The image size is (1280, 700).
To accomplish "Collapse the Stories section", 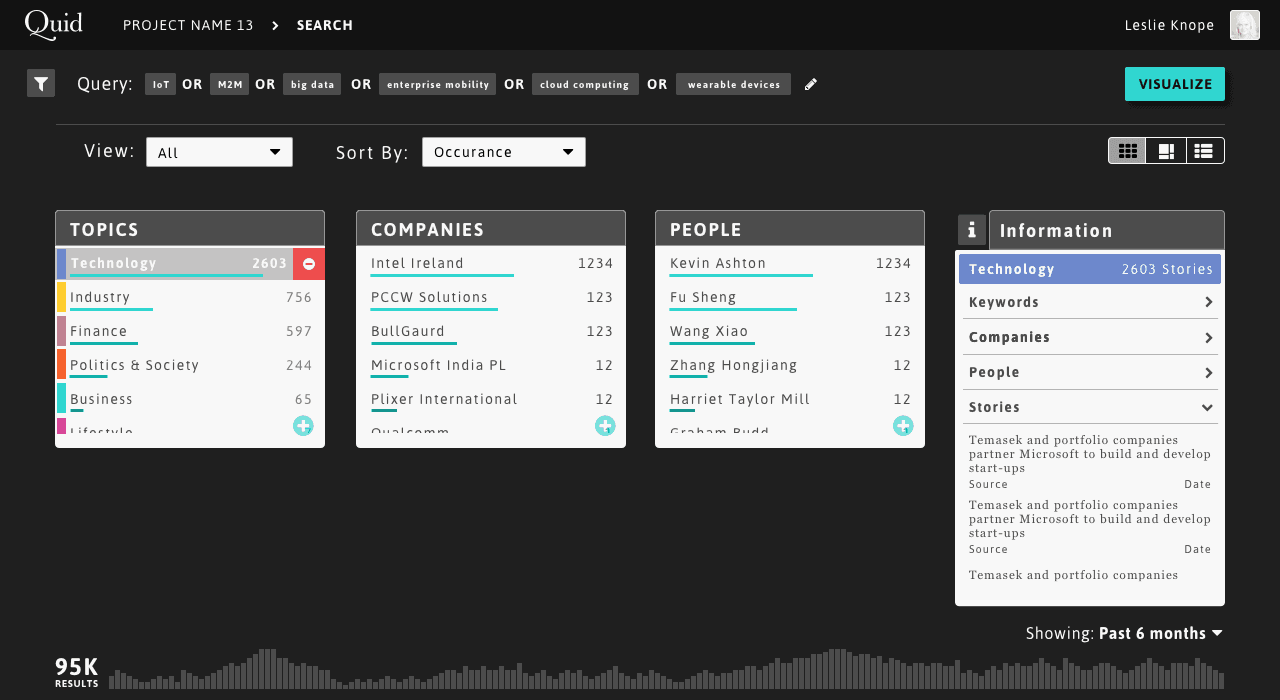I will coord(1090,407).
